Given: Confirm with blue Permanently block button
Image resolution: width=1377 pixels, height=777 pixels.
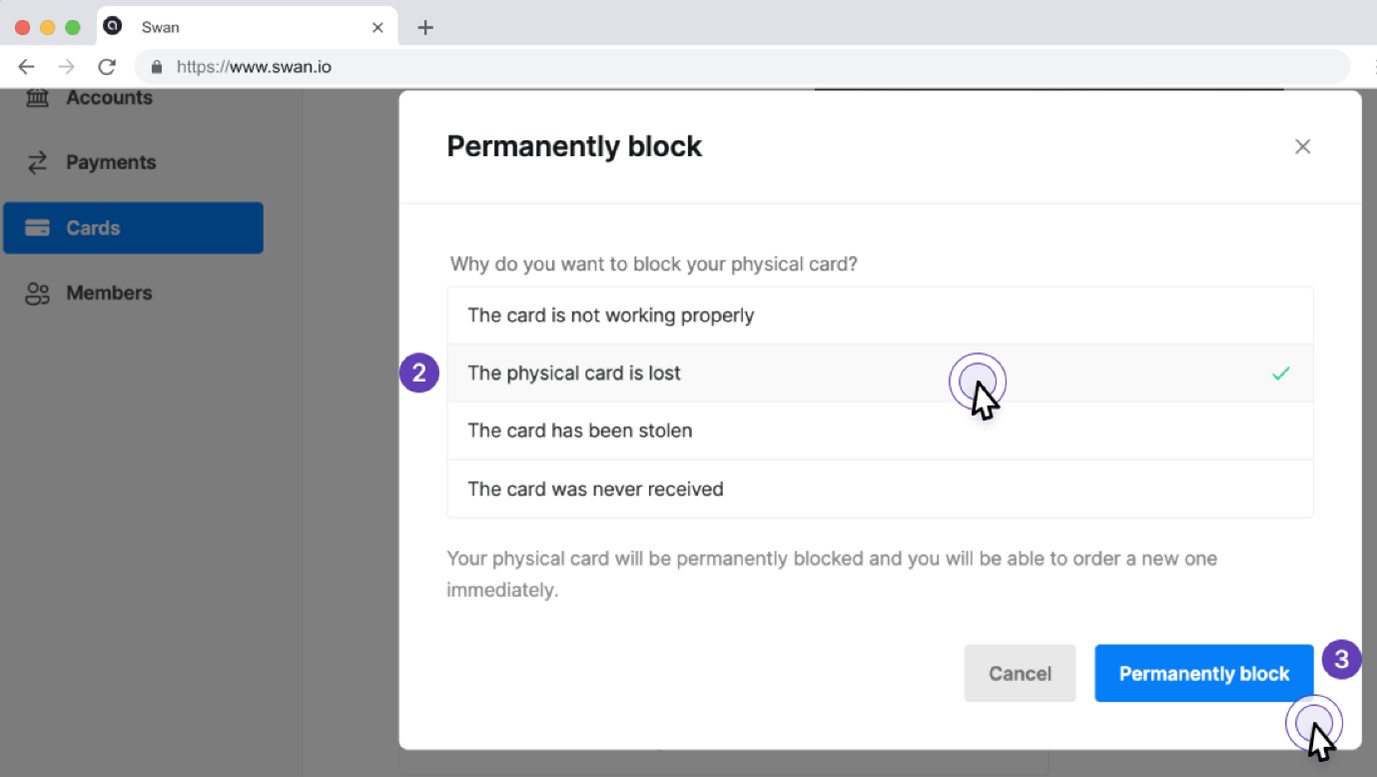Looking at the screenshot, I should pyautogui.click(x=1203, y=674).
